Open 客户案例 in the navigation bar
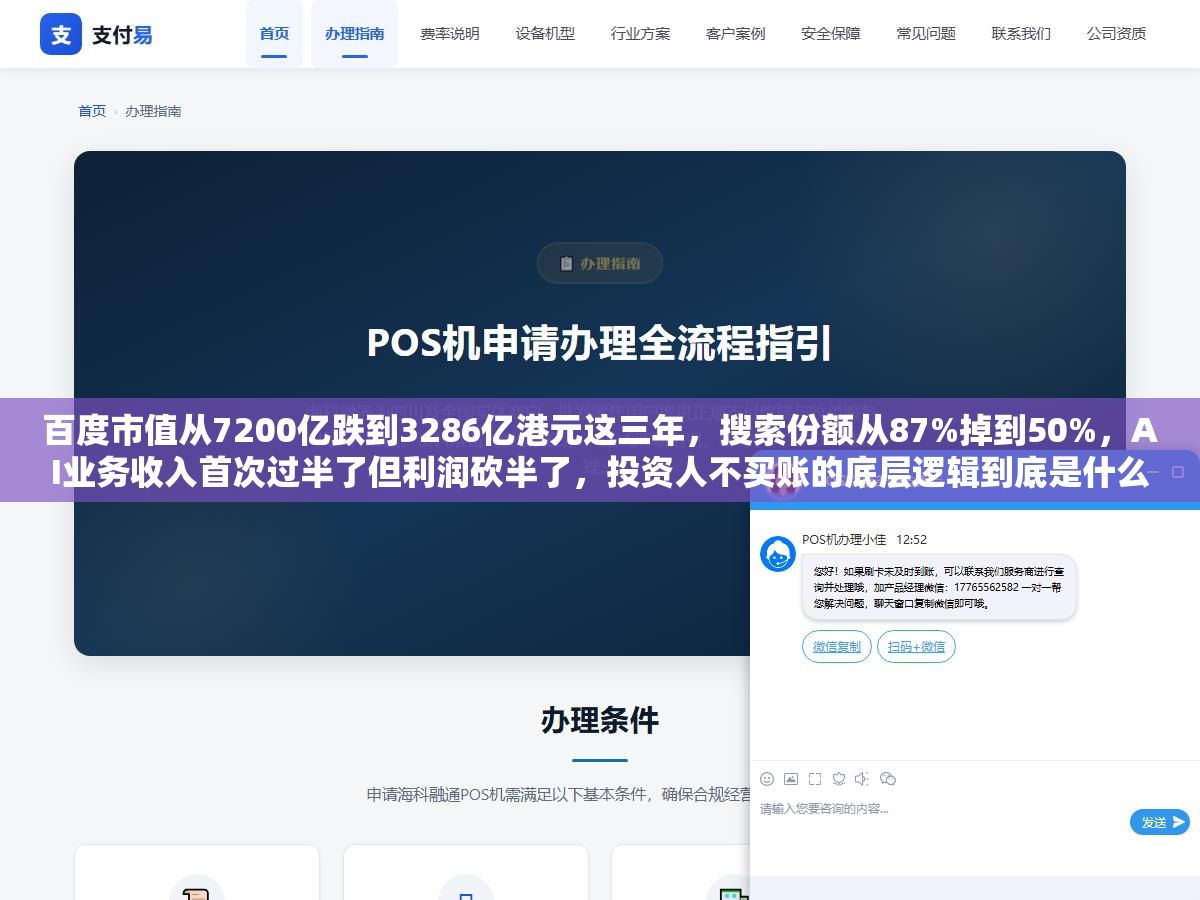The height and width of the screenshot is (900, 1200). (x=736, y=33)
